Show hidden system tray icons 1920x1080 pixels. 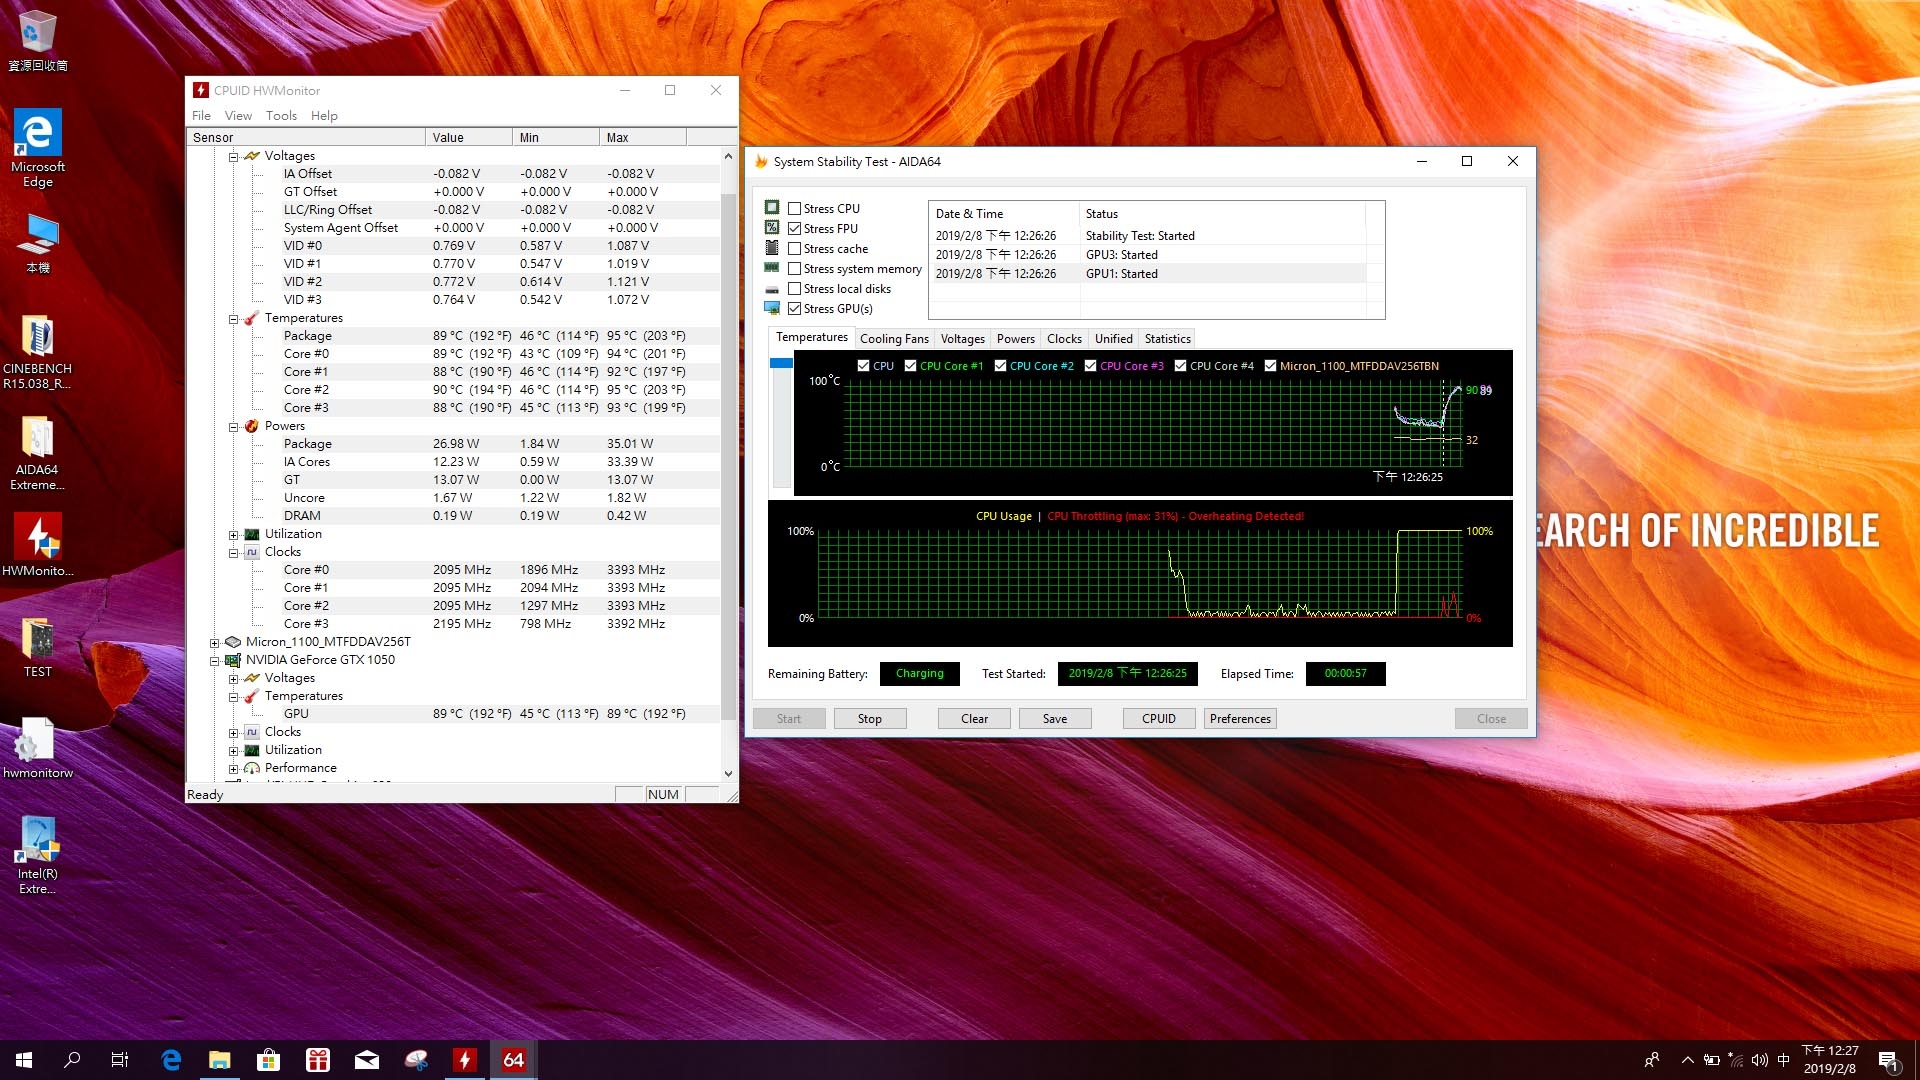click(x=1688, y=1060)
